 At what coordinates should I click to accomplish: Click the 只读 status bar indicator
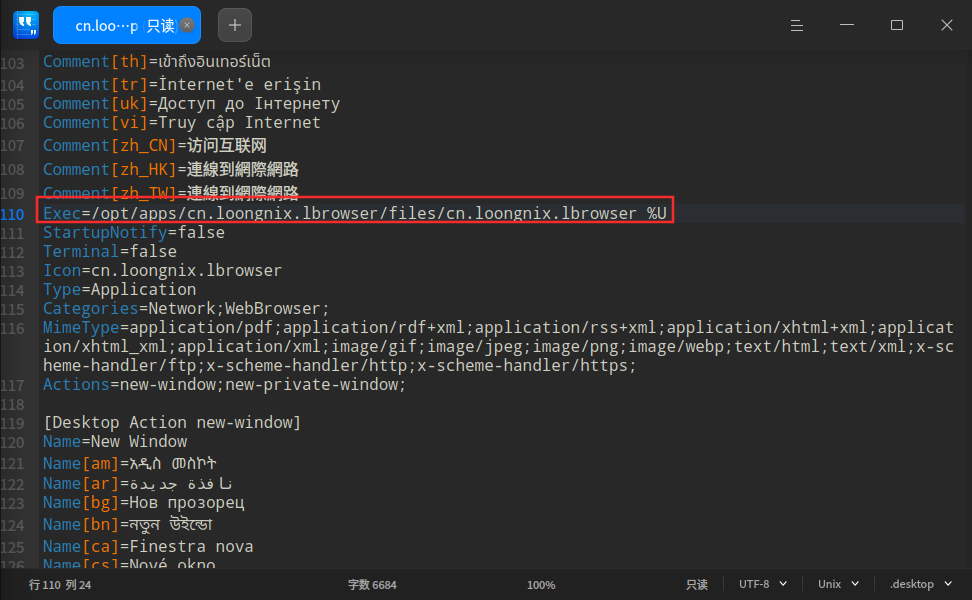(x=697, y=585)
